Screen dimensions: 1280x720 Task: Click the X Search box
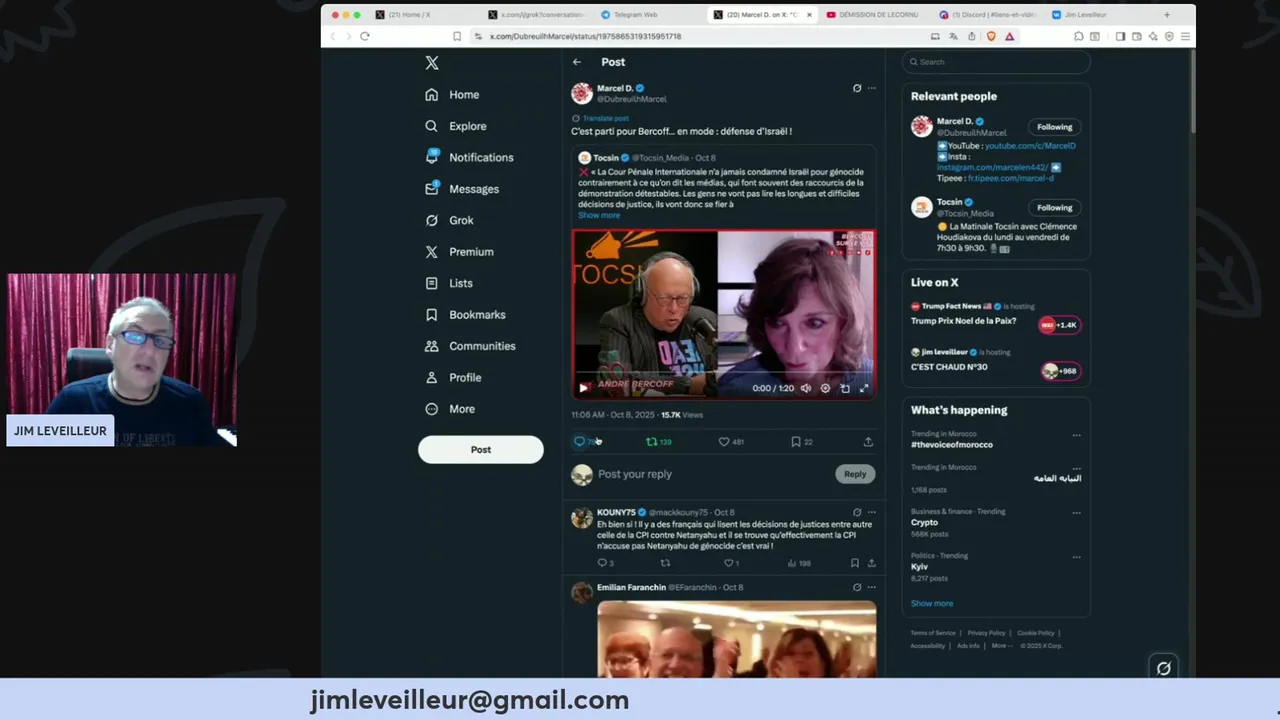pos(996,62)
